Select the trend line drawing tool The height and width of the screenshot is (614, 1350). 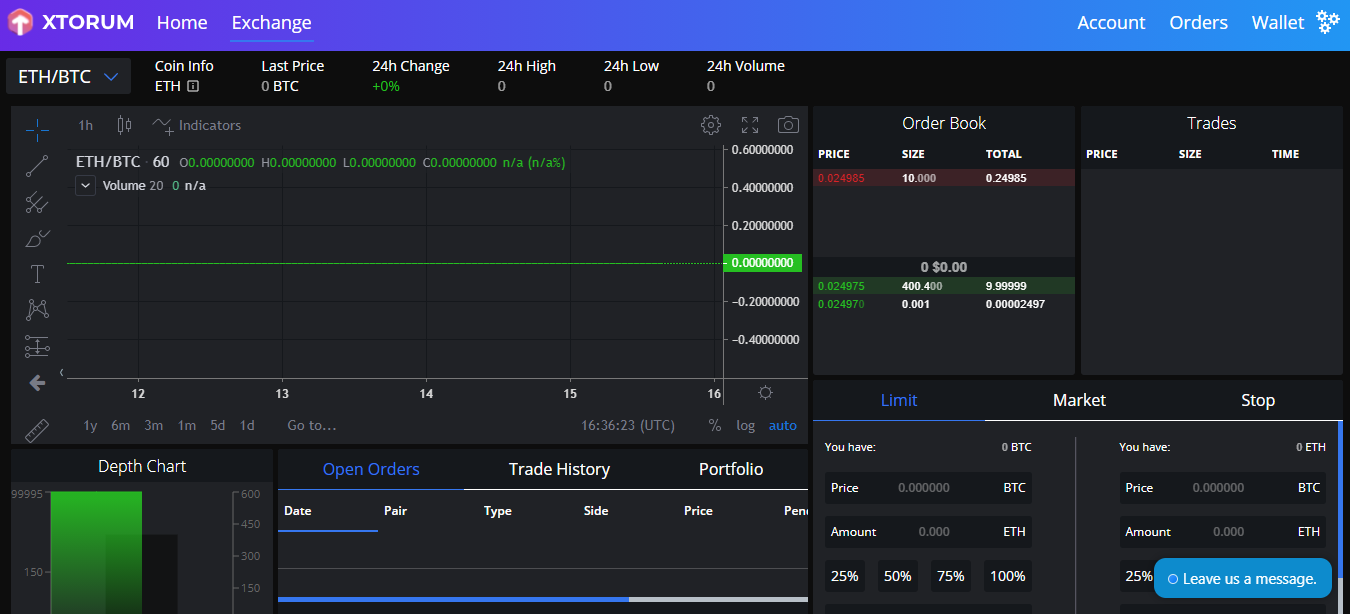37,166
